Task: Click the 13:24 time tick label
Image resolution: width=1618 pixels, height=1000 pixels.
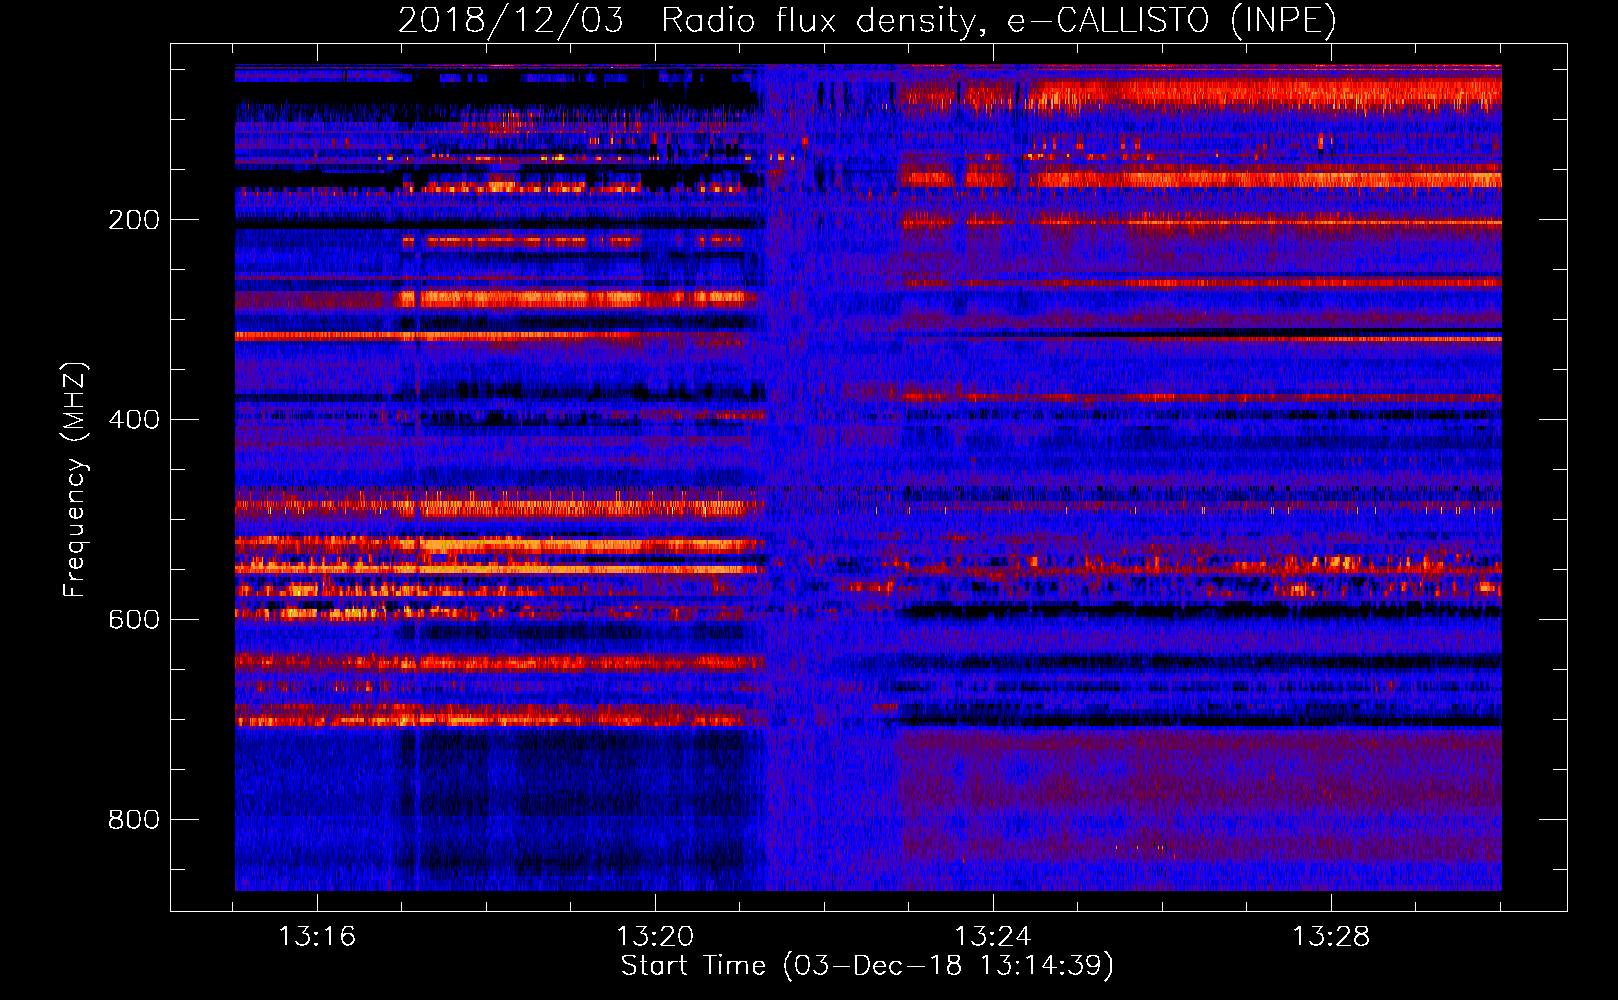Action: pos(993,936)
